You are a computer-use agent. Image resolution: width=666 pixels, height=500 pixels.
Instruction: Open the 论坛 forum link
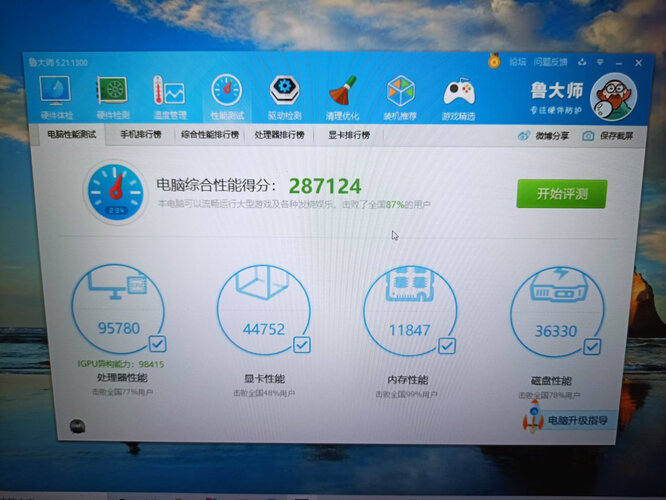click(518, 62)
